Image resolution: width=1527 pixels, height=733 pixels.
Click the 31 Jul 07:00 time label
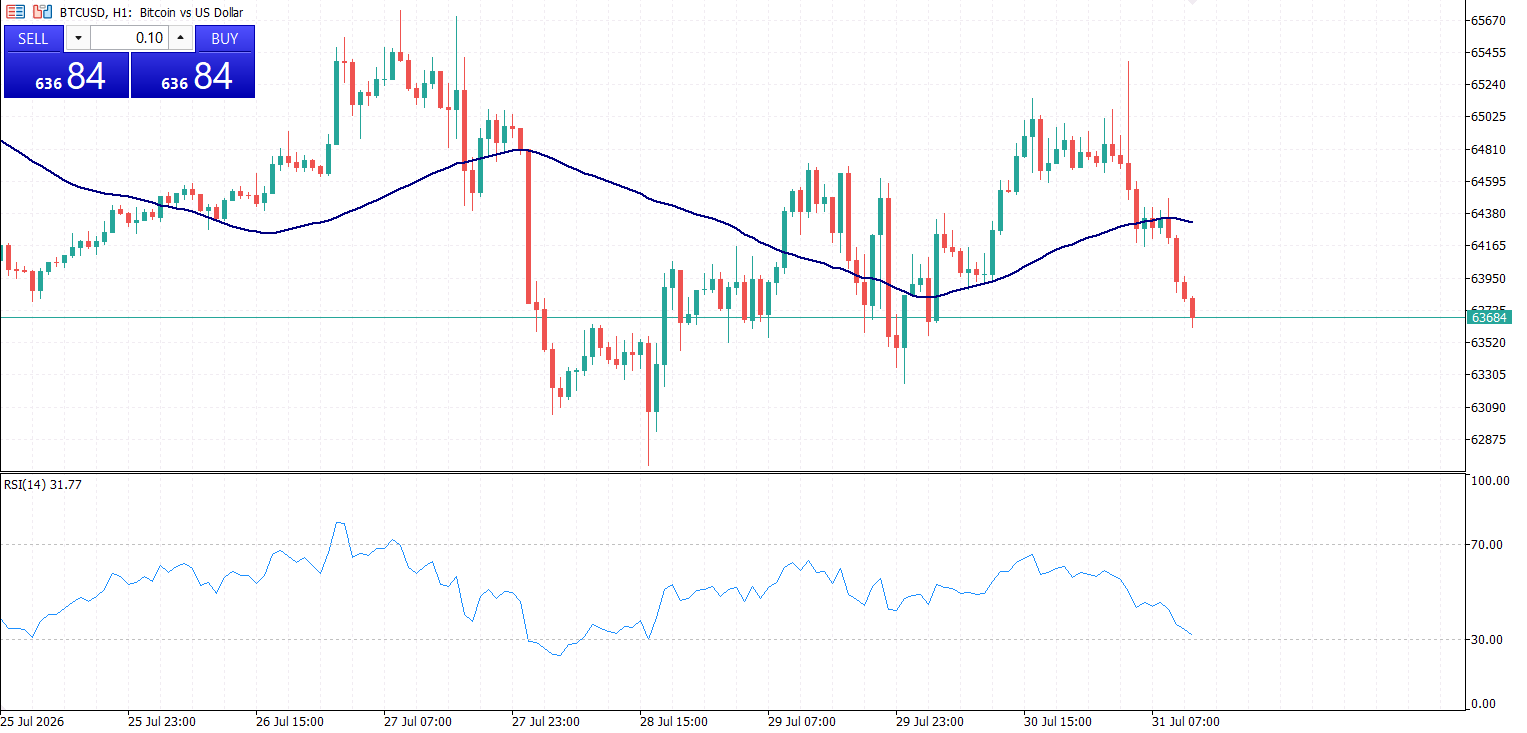(1185, 721)
